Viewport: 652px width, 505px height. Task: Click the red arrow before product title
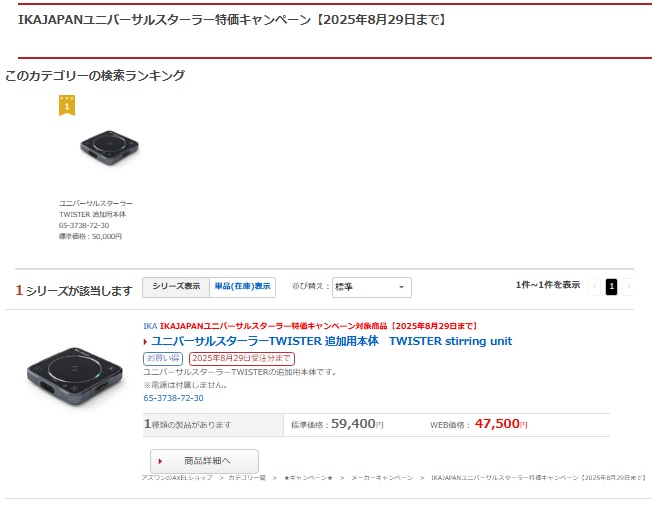[x=146, y=342]
